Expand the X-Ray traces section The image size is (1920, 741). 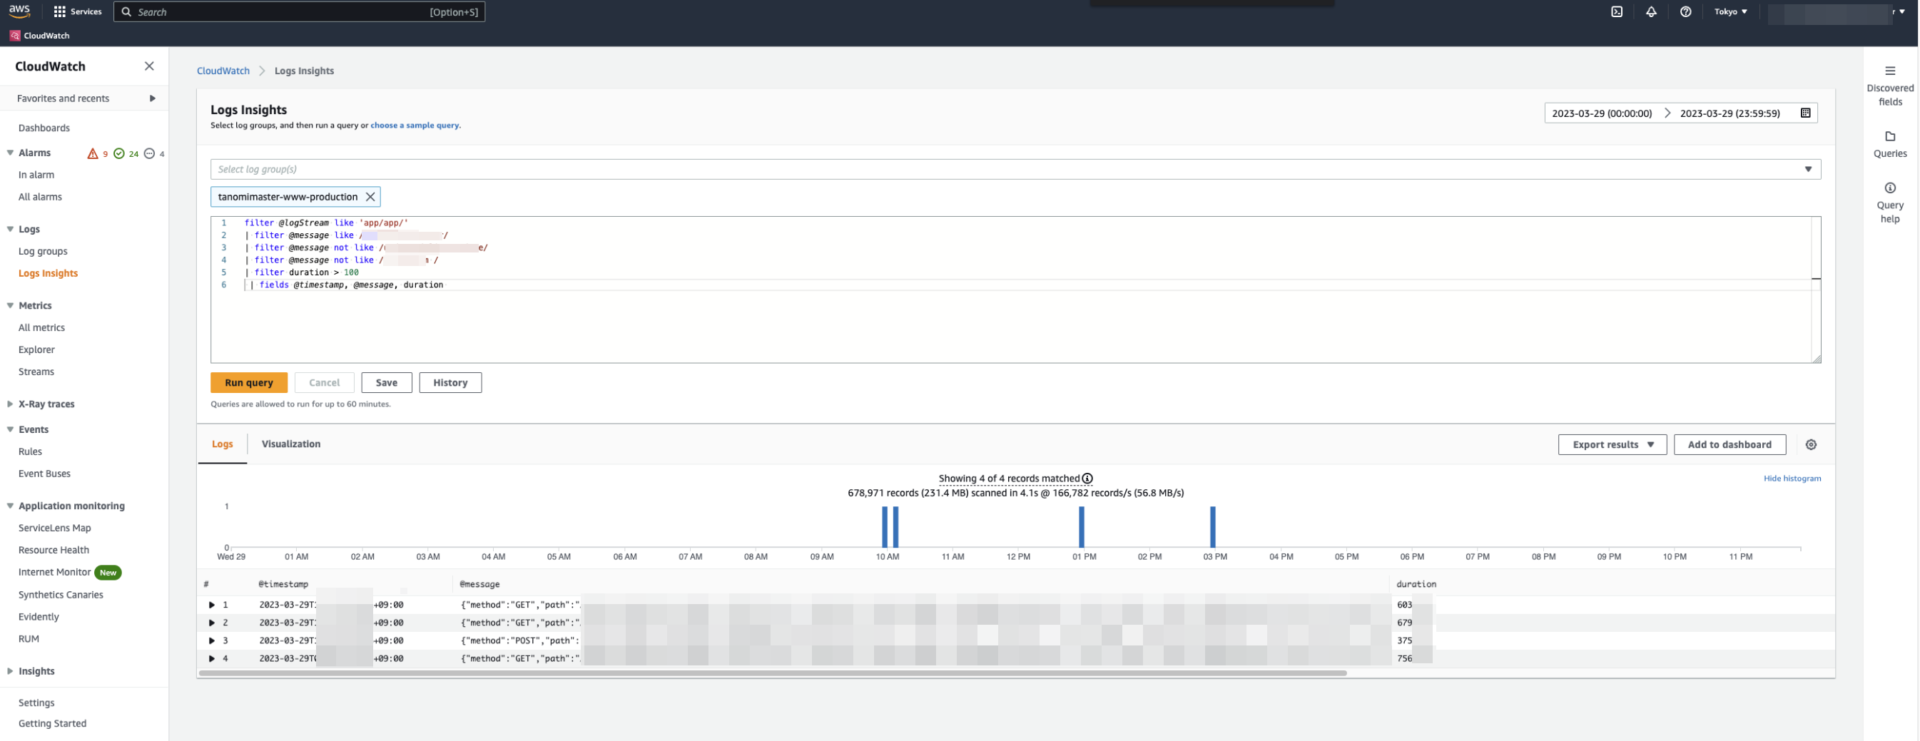click(10, 404)
